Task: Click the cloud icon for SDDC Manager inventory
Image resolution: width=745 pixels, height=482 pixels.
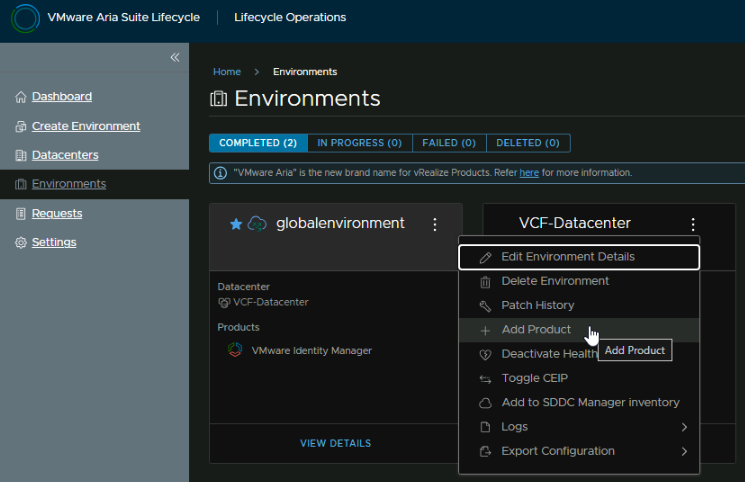Action: click(x=485, y=403)
